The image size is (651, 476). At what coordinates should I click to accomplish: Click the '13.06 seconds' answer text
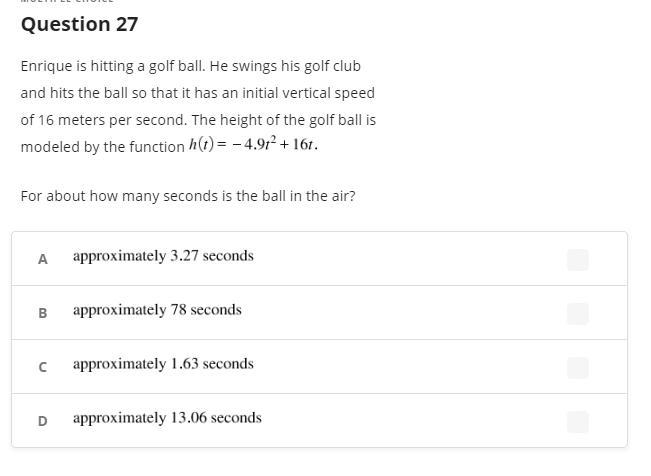(x=216, y=418)
